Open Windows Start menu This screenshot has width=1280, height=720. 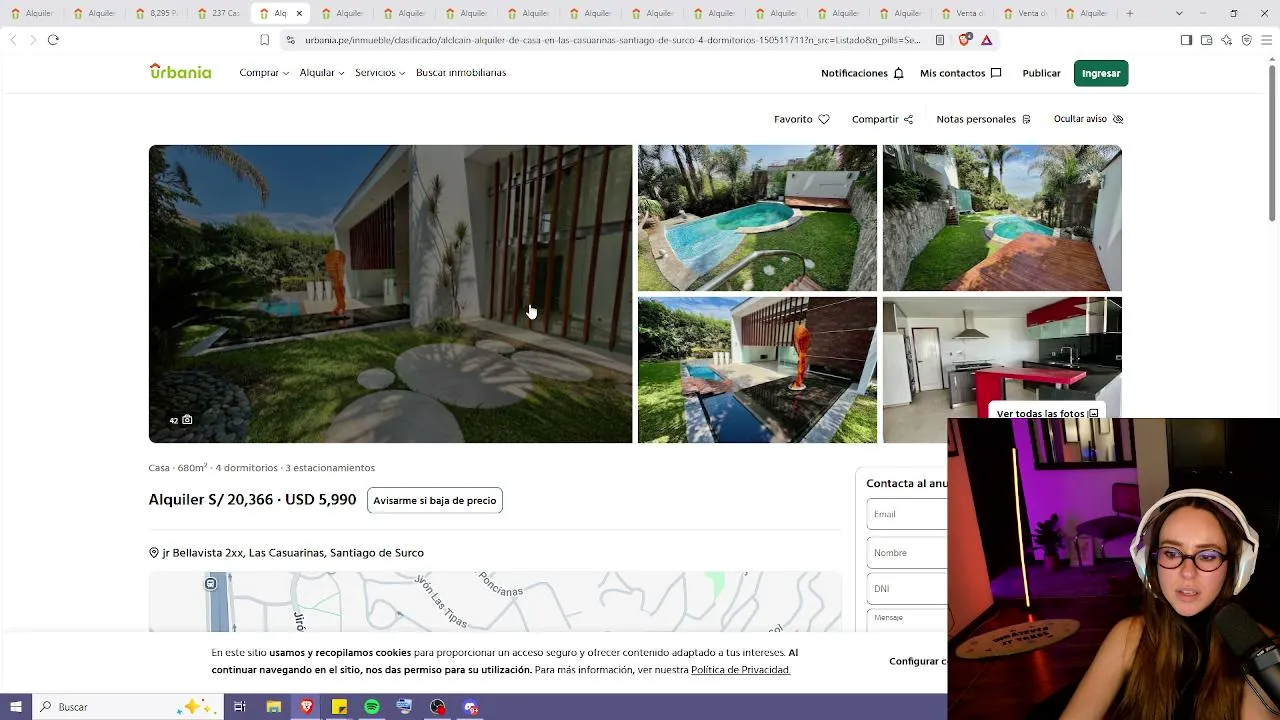pyautogui.click(x=15, y=707)
